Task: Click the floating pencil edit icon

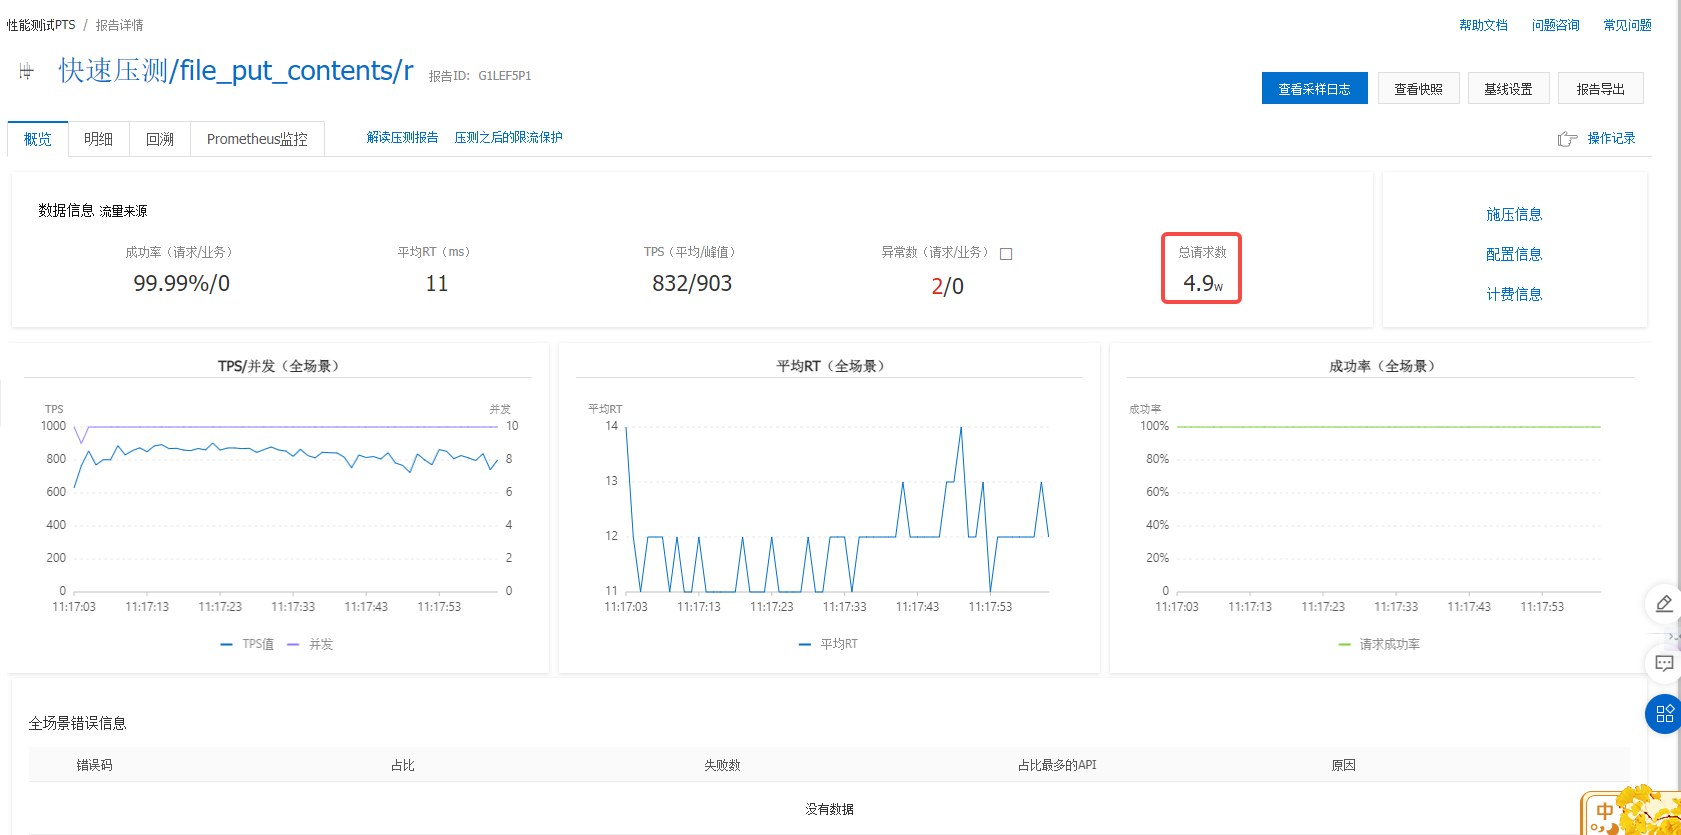Action: (1664, 603)
